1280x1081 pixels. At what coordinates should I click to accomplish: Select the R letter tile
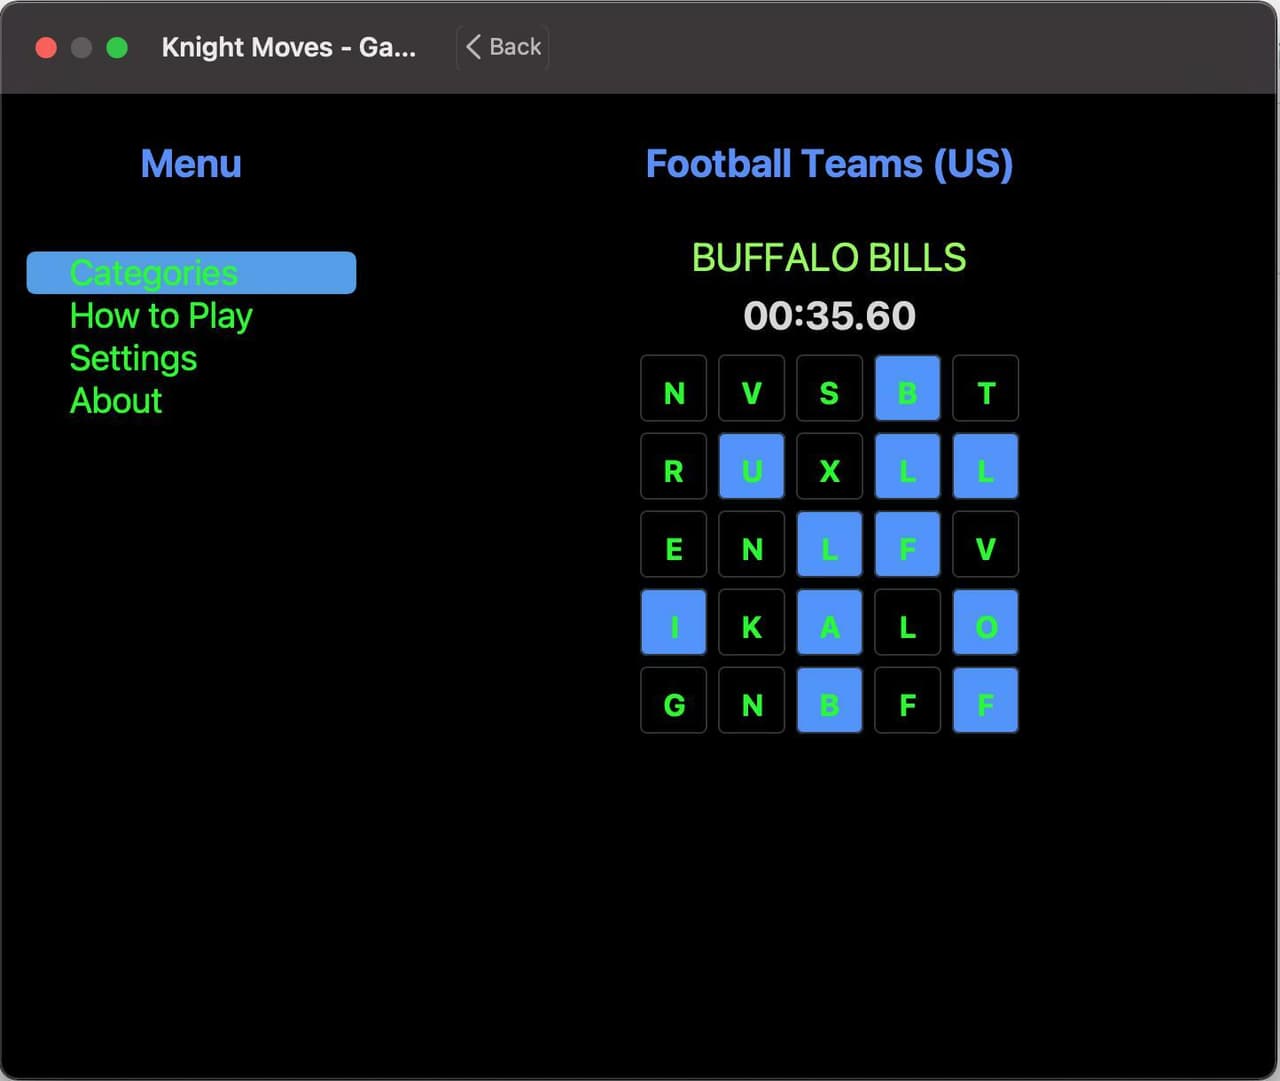click(x=674, y=466)
